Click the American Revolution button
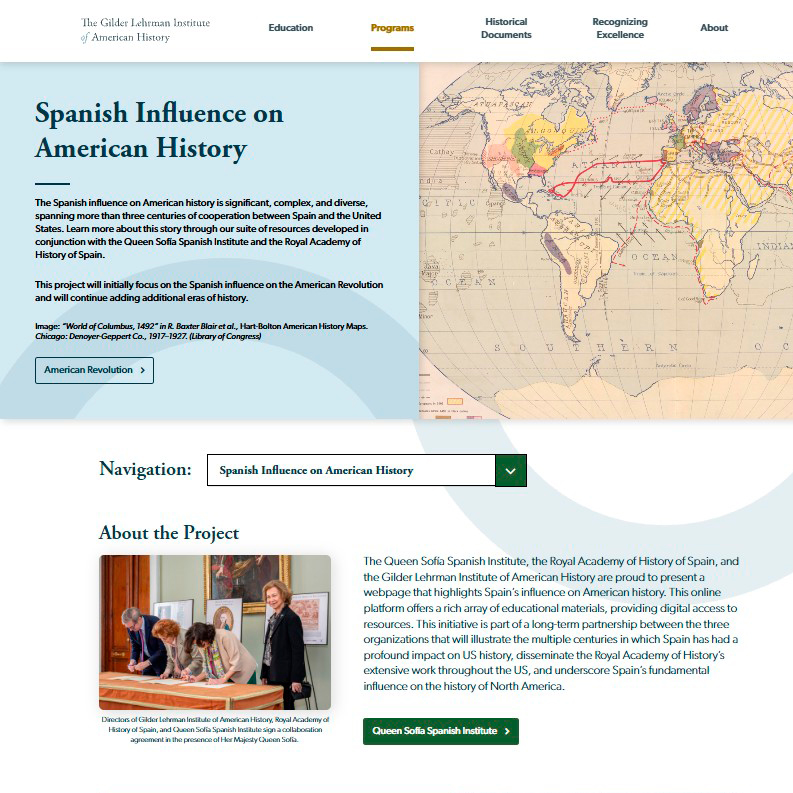Image resolution: width=793 pixels, height=793 pixels. click(95, 370)
